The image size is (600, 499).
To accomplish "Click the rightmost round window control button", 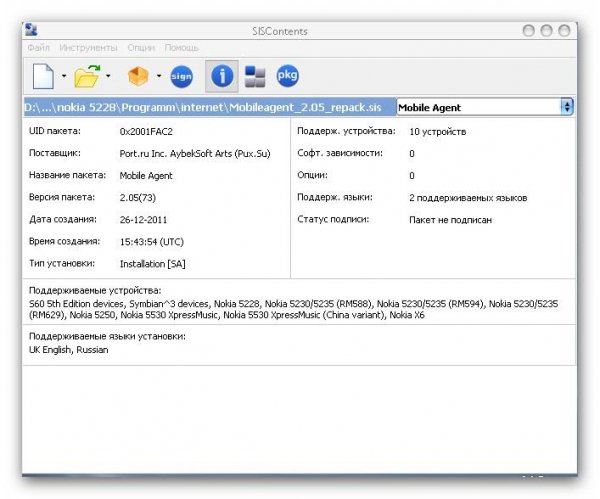I will pyautogui.click(x=564, y=31).
